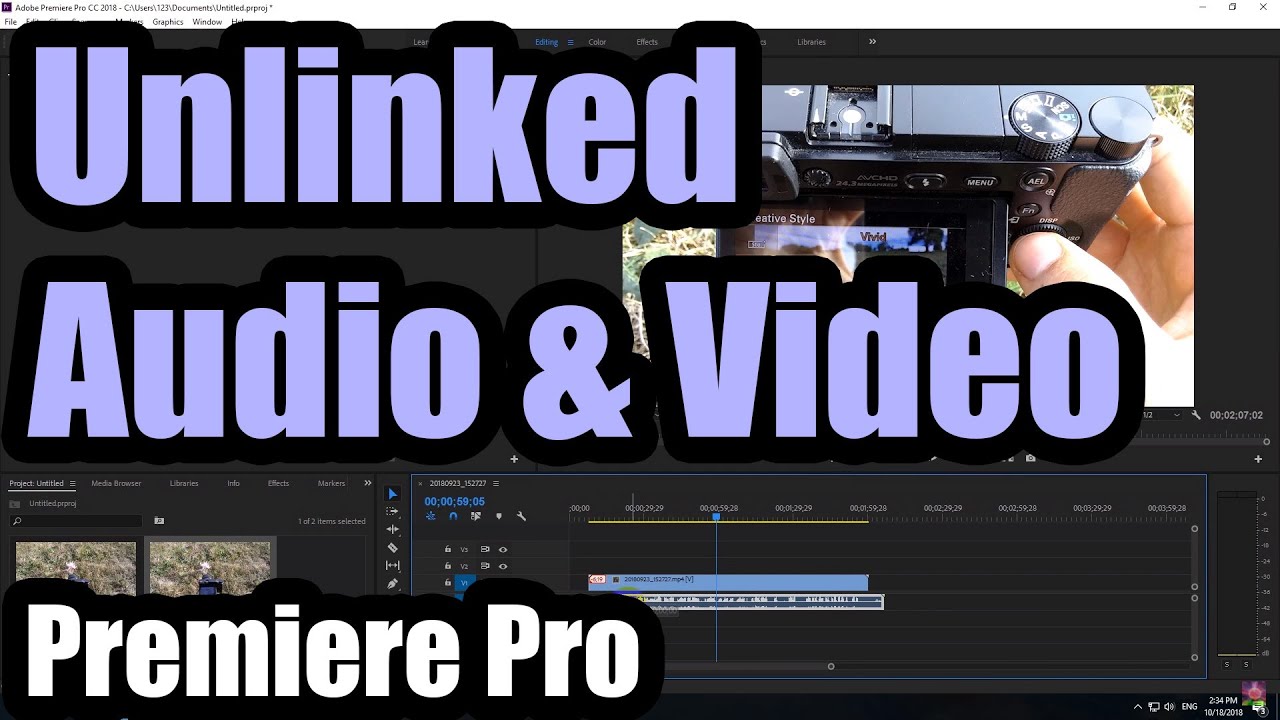The height and width of the screenshot is (720, 1280).
Task: Switch to the Effects workspace
Action: point(647,42)
